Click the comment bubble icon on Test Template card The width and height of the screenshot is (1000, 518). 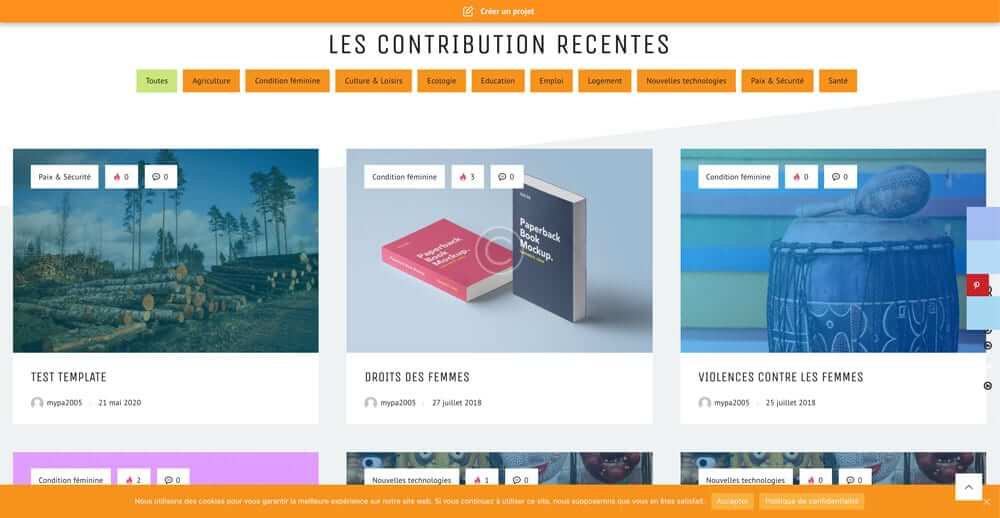click(156, 177)
